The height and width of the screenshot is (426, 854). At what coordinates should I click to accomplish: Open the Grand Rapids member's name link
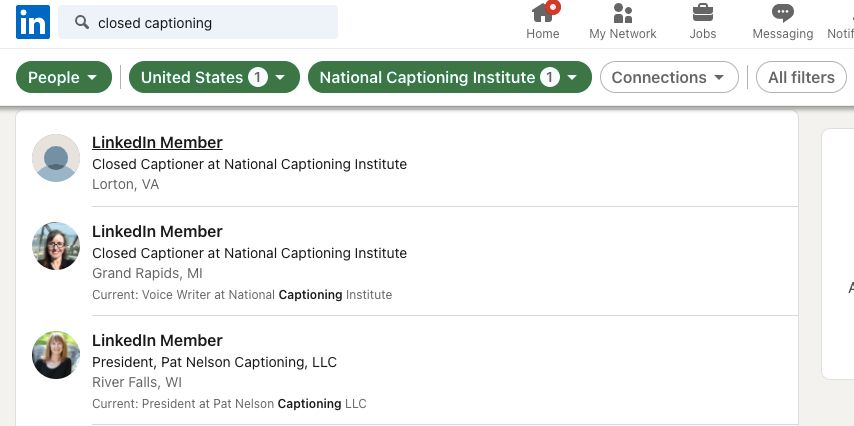tap(157, 232)
